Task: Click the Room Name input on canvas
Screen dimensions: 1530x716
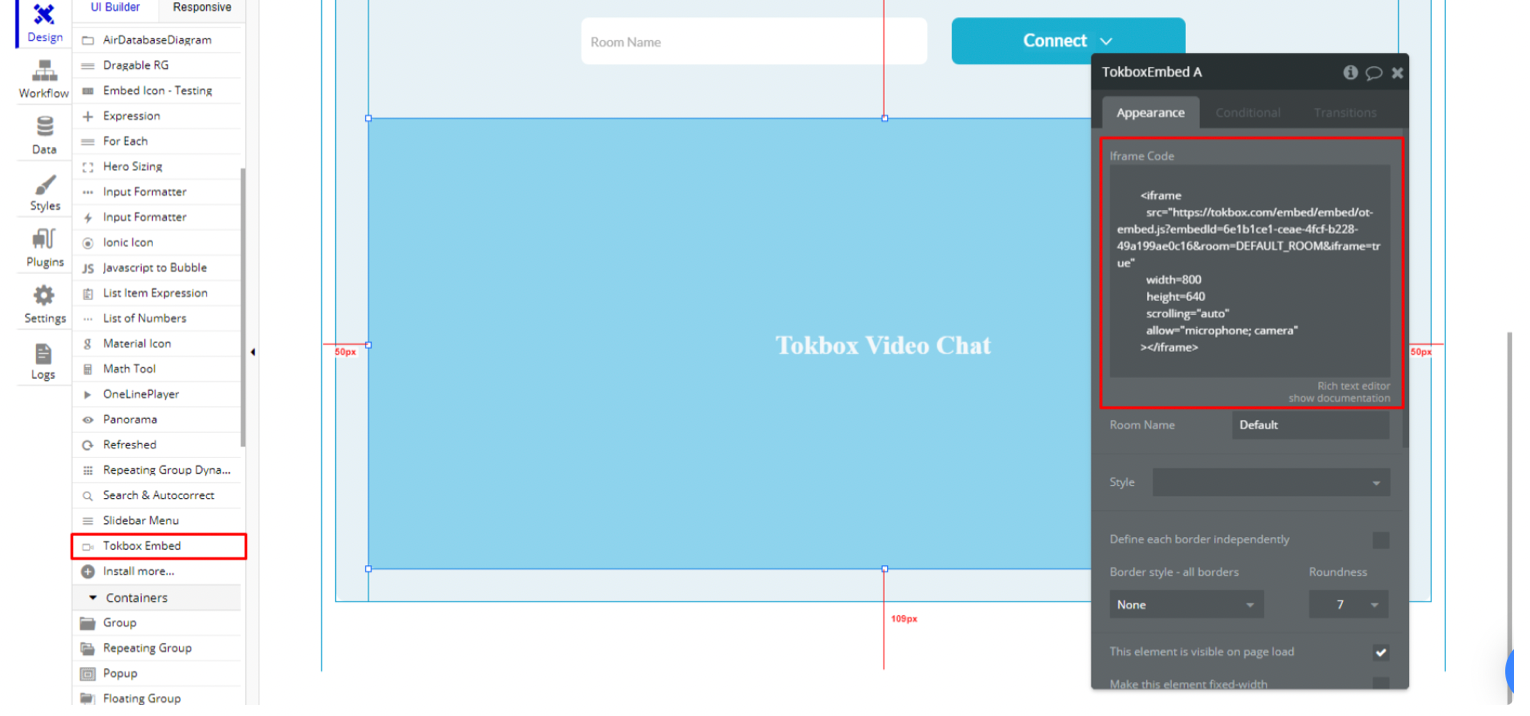Action: click(754, 42)
